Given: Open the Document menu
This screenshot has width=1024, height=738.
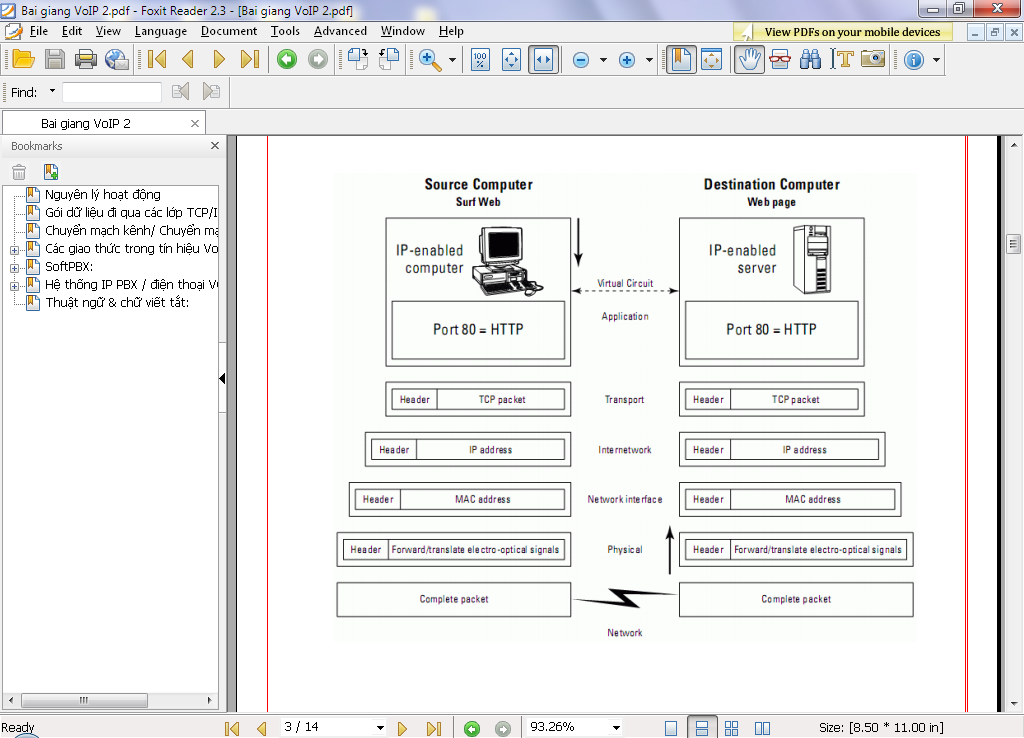Looking at the screenshot, I should point(228,31).
